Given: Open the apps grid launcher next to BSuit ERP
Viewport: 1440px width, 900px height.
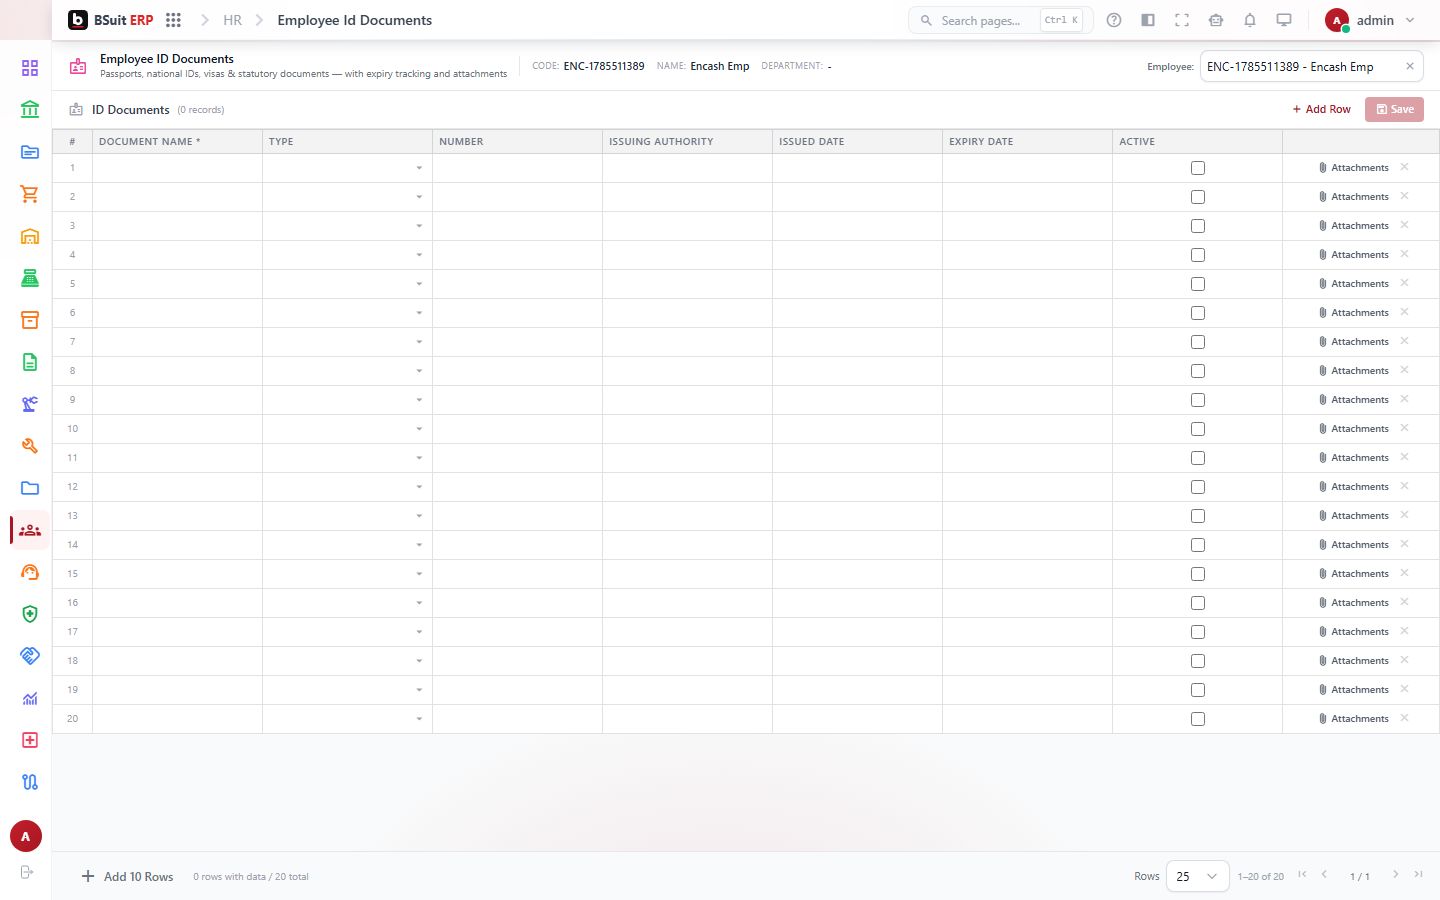Looking at the screenshot, I should (173, 20).
